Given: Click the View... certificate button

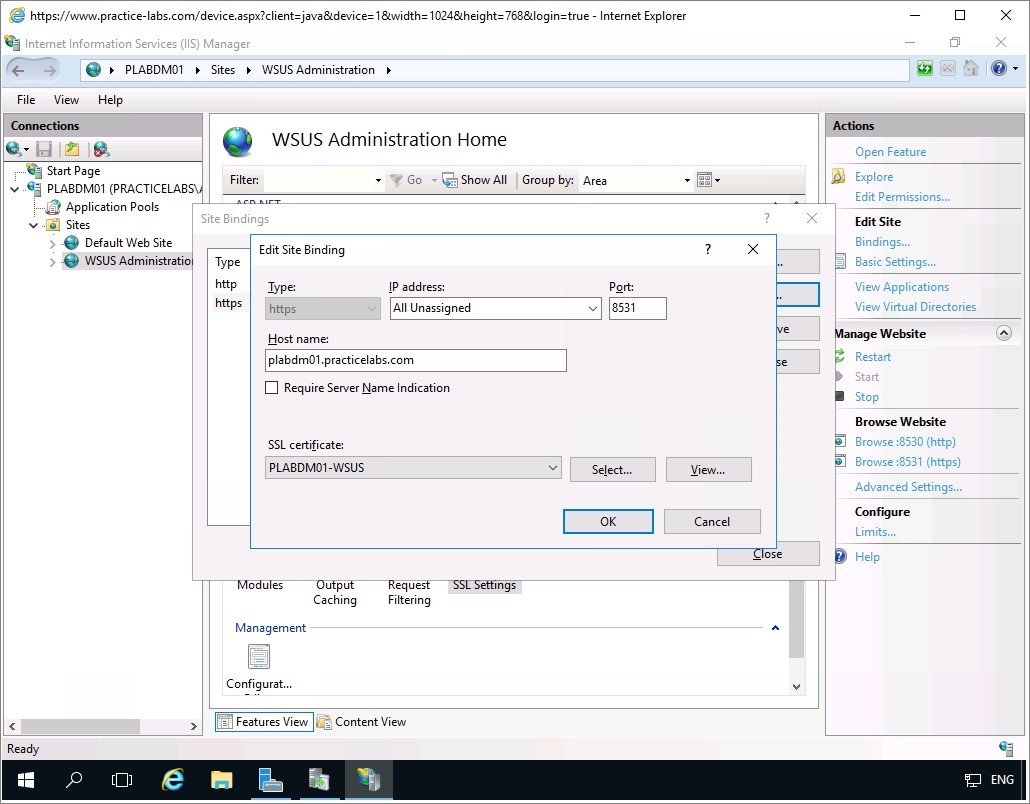Looking at the screenshot, I should 708,470.
